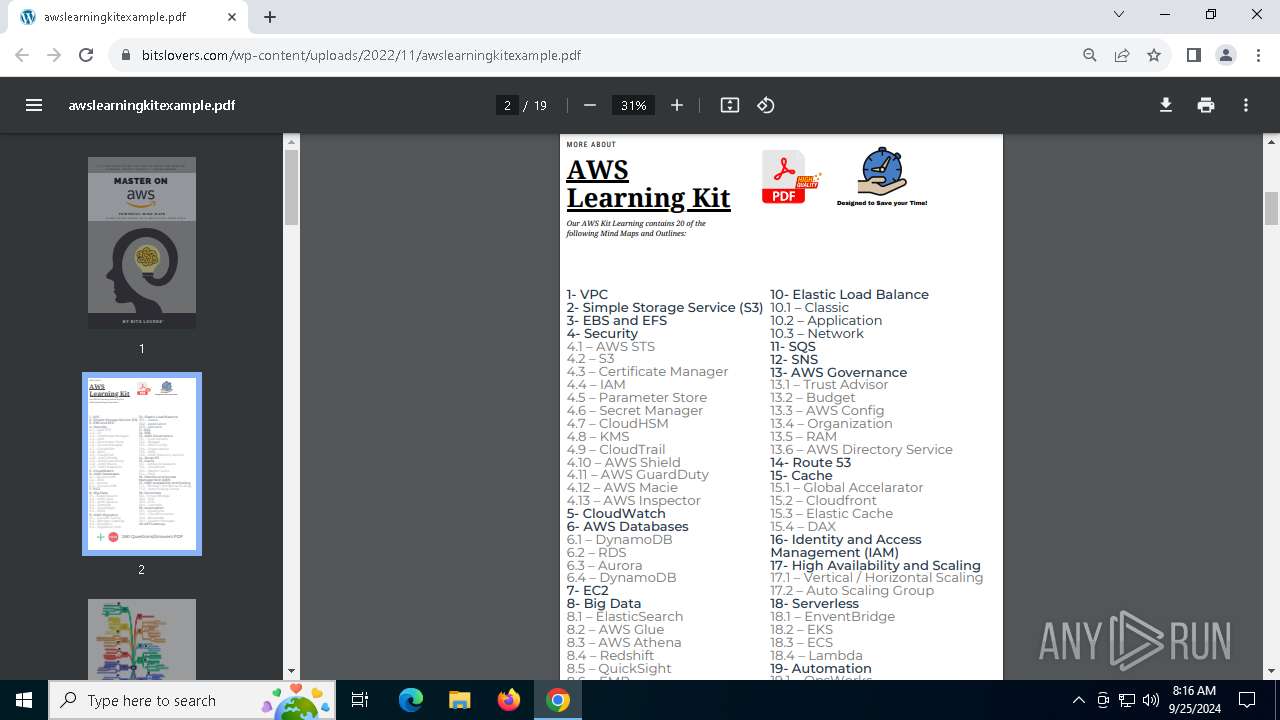1280x720 pixels.
Task: Click the '4.3 – Certificate Manager' entry
Action: pyautogui.click(x=647, y=372)
